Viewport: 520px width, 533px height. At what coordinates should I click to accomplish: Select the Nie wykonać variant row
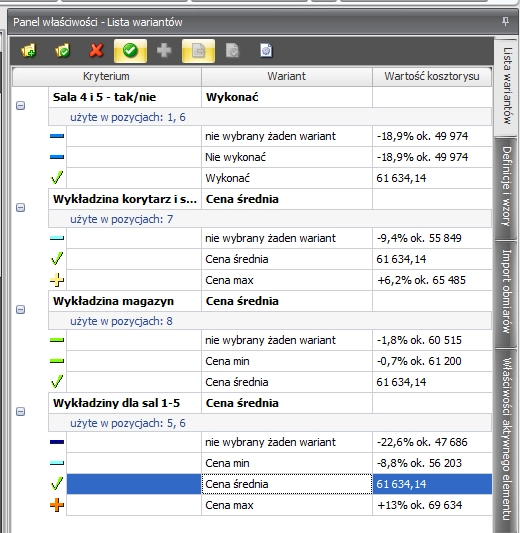pos(270,157)
